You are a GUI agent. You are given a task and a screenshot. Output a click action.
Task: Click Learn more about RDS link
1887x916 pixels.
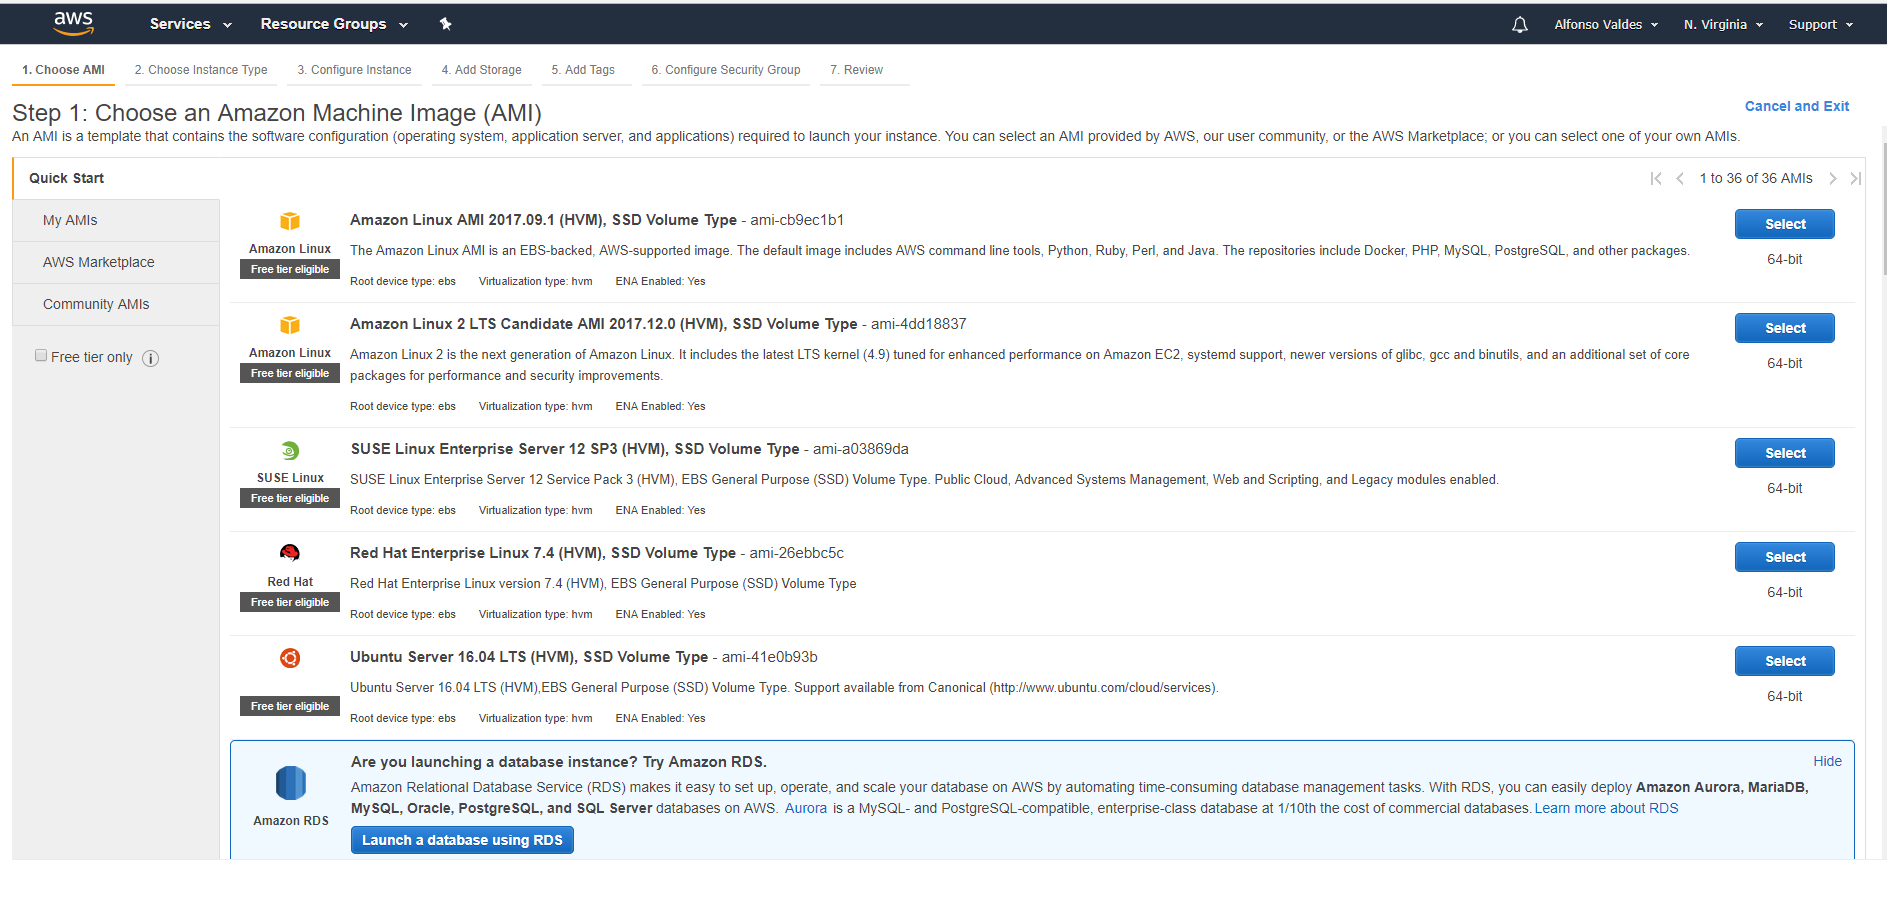[1606, 808]
